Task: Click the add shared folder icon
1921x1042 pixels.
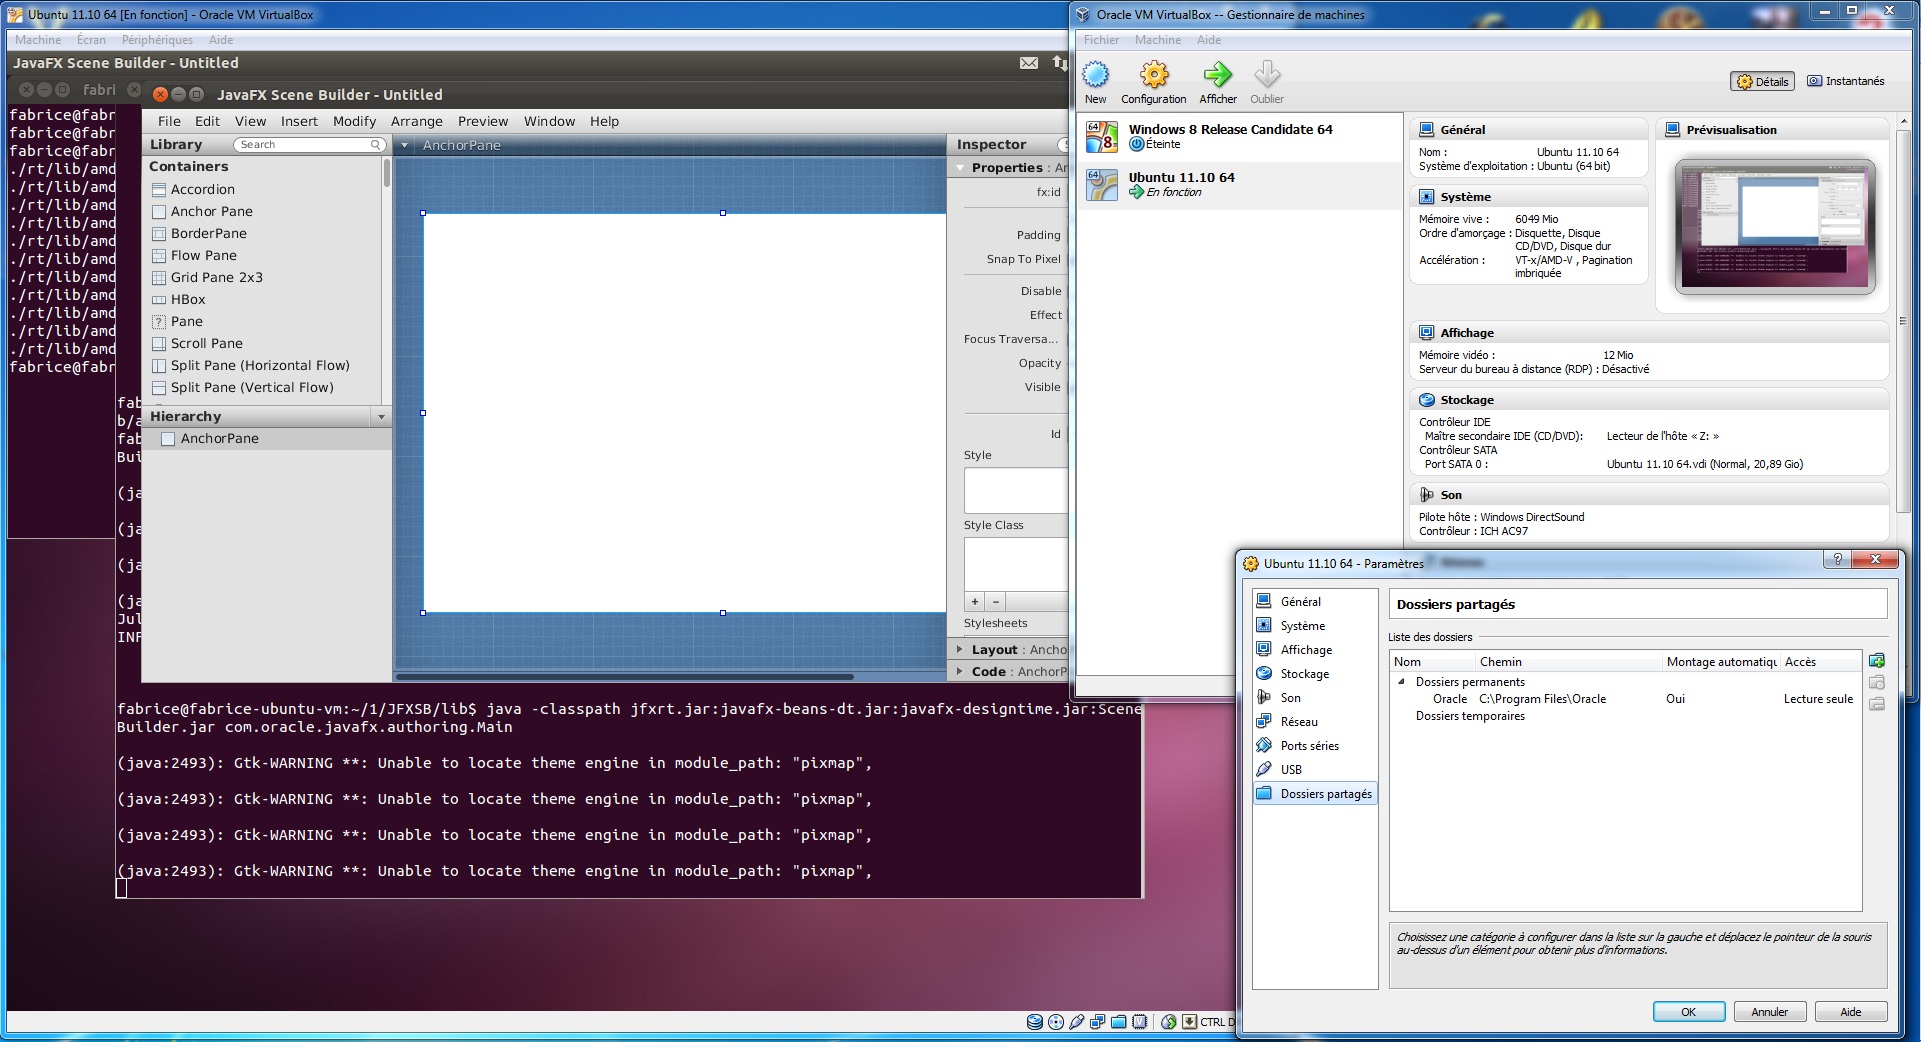Action: [1877, 661]
